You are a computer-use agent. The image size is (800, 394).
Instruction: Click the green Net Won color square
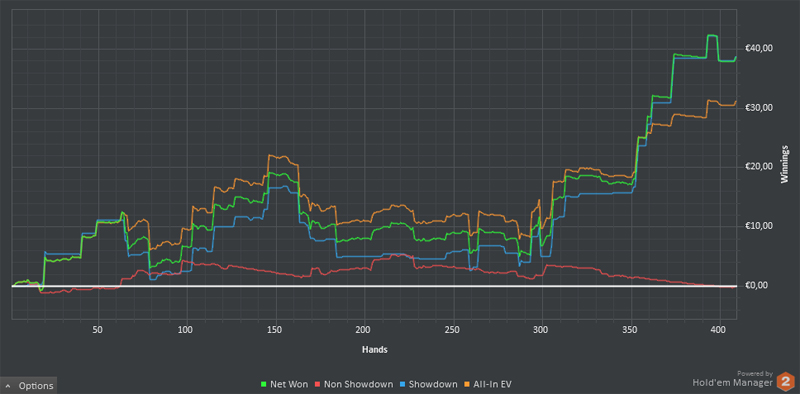point(263,385)
